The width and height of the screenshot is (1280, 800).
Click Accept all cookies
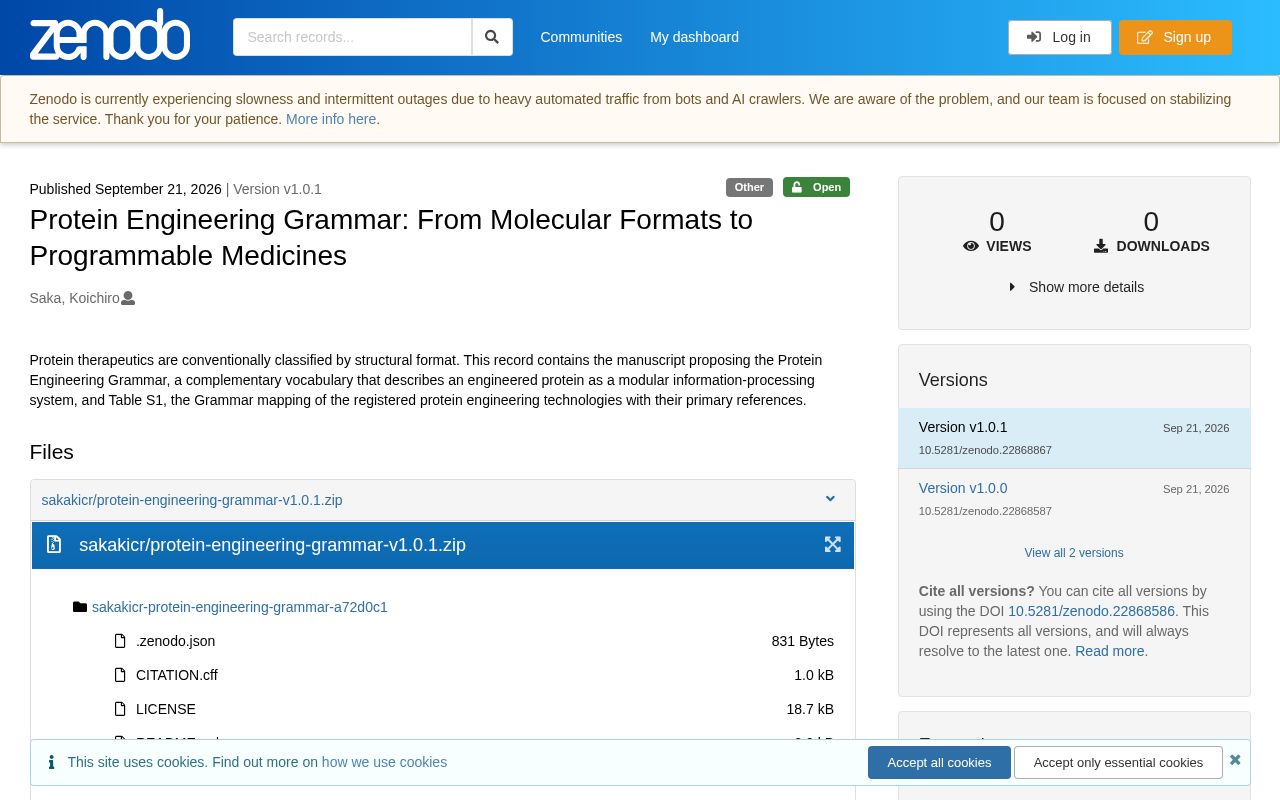pyautogui.click(x=939, y=762)
